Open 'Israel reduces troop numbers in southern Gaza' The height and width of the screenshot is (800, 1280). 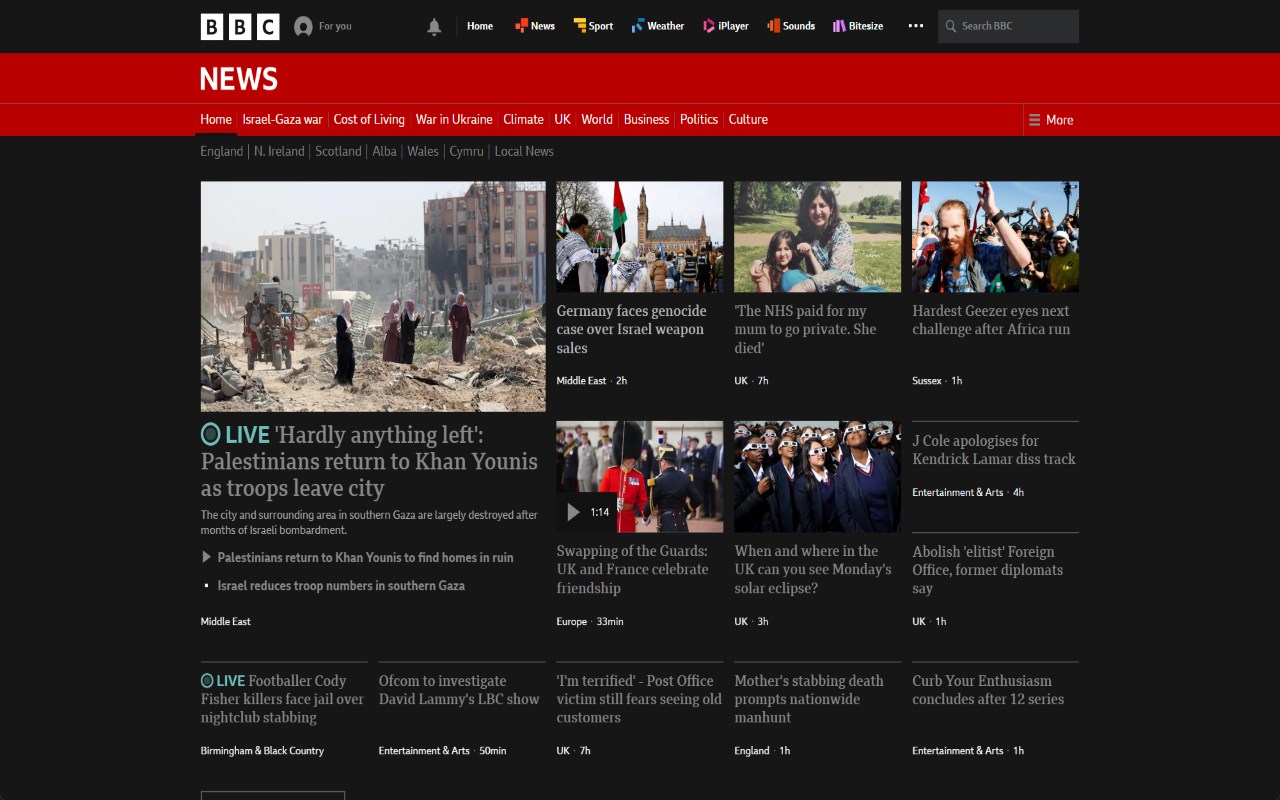click(341, 586)
